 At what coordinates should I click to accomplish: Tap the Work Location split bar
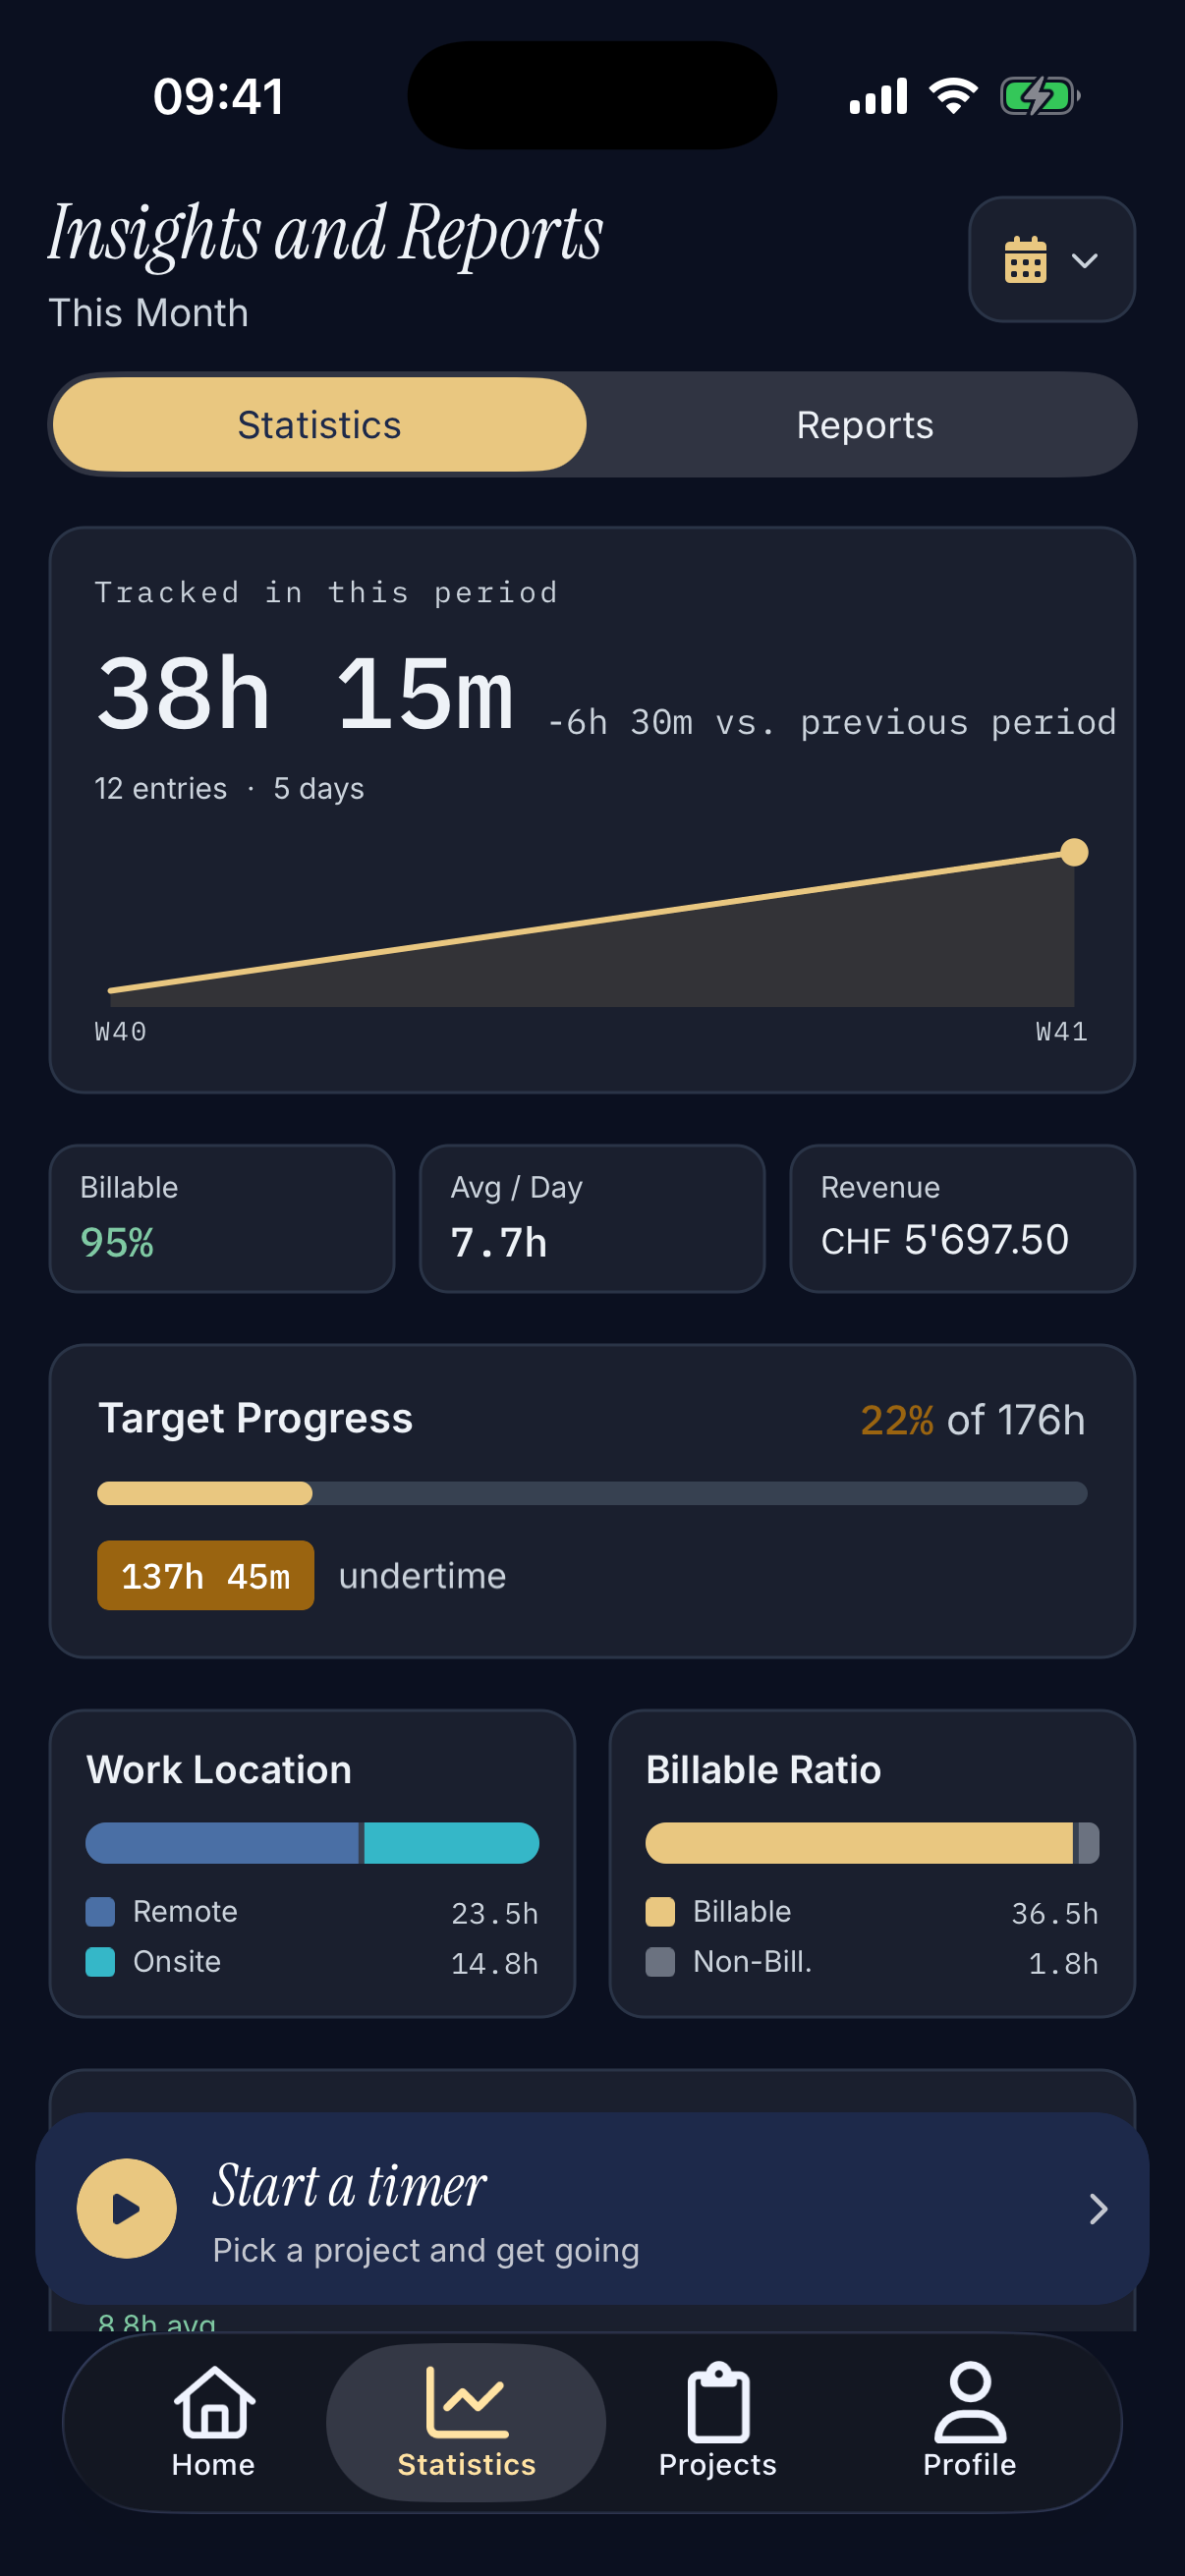click(x=312, y=1843)
